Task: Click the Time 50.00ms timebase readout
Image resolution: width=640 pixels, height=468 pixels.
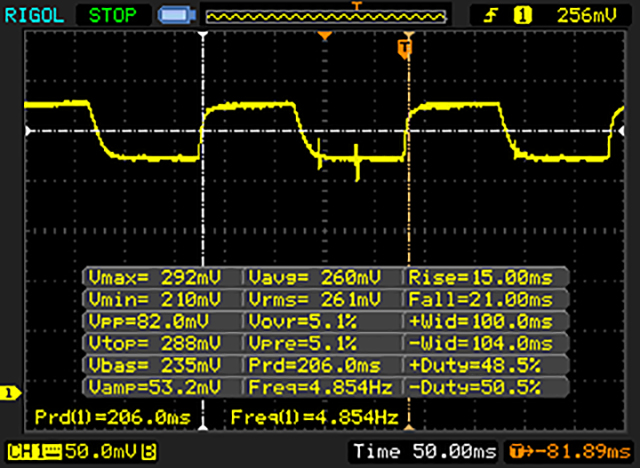Action: point(425,452)
